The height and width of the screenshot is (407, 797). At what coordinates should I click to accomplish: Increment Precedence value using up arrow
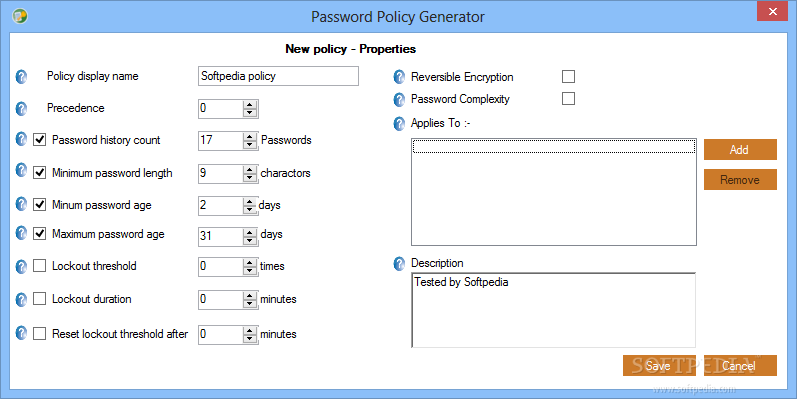click(250, 104)
